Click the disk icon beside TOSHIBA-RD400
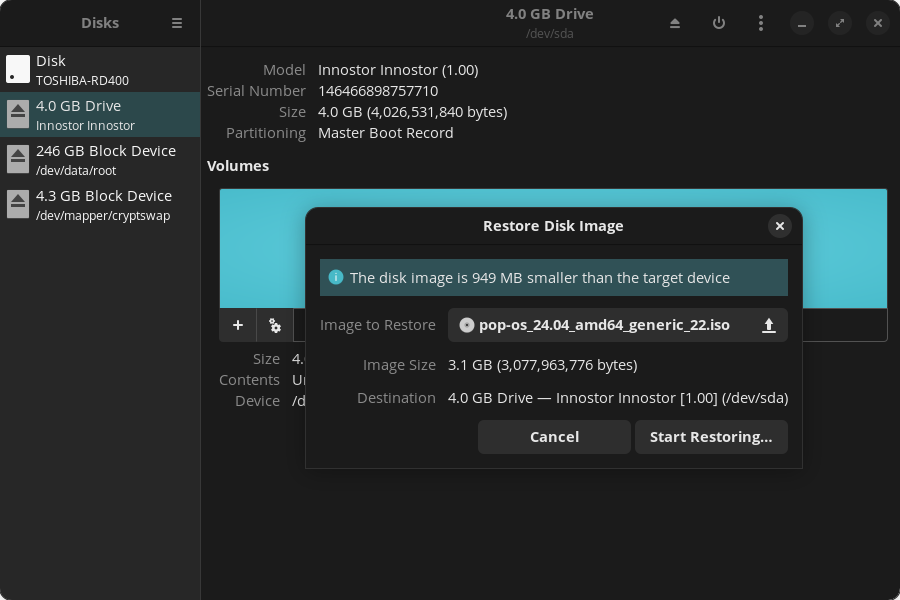 click(16, 69)
